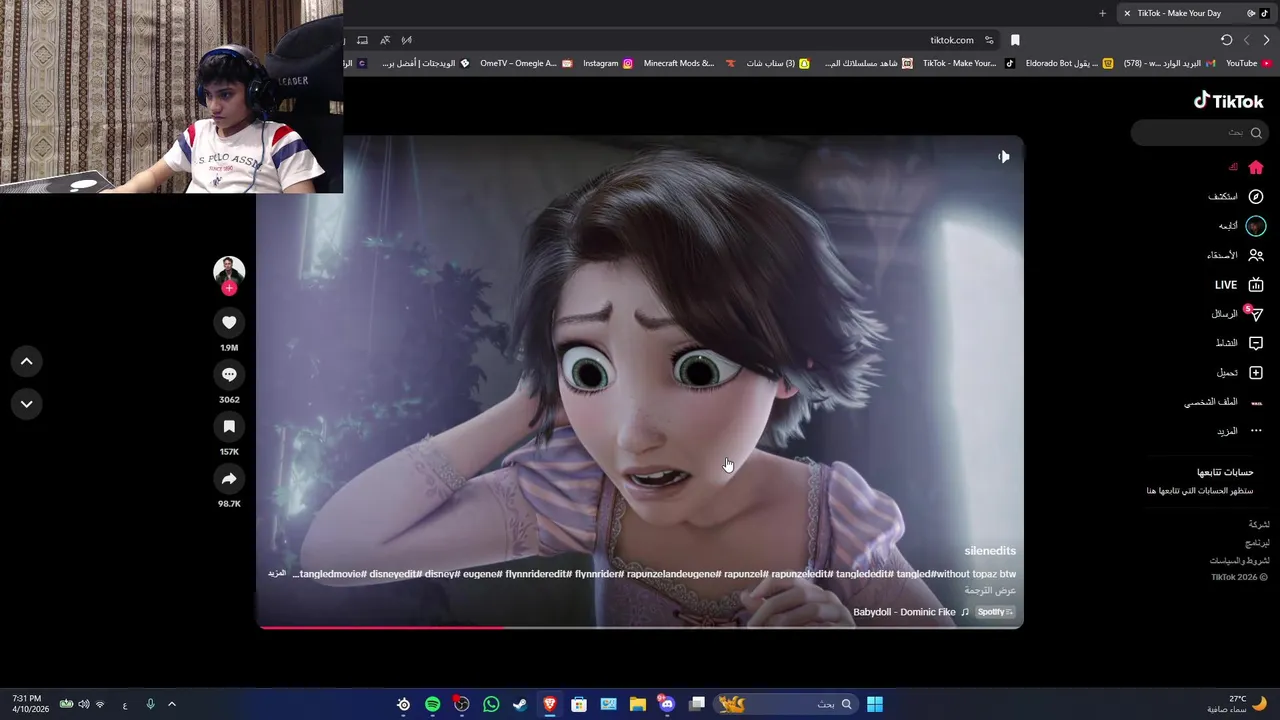Open the LIVE section

[1239, 285]
